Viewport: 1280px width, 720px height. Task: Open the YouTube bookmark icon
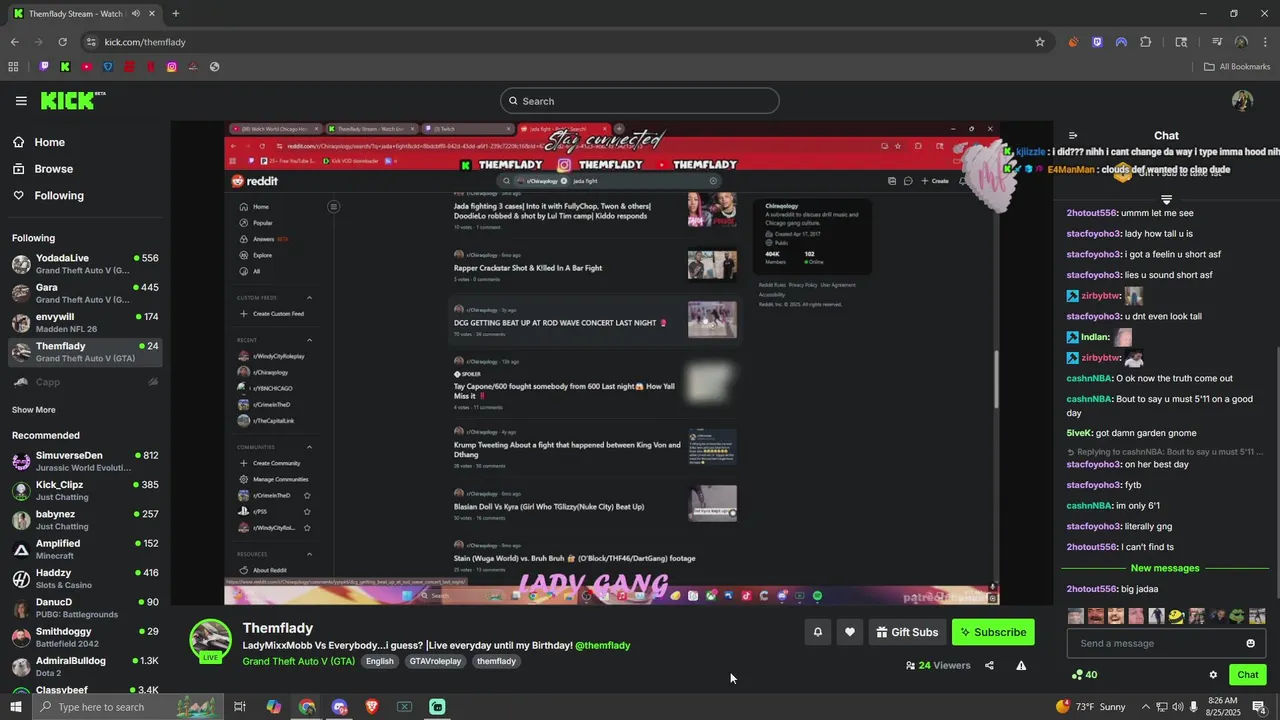(x=87, y=67)
